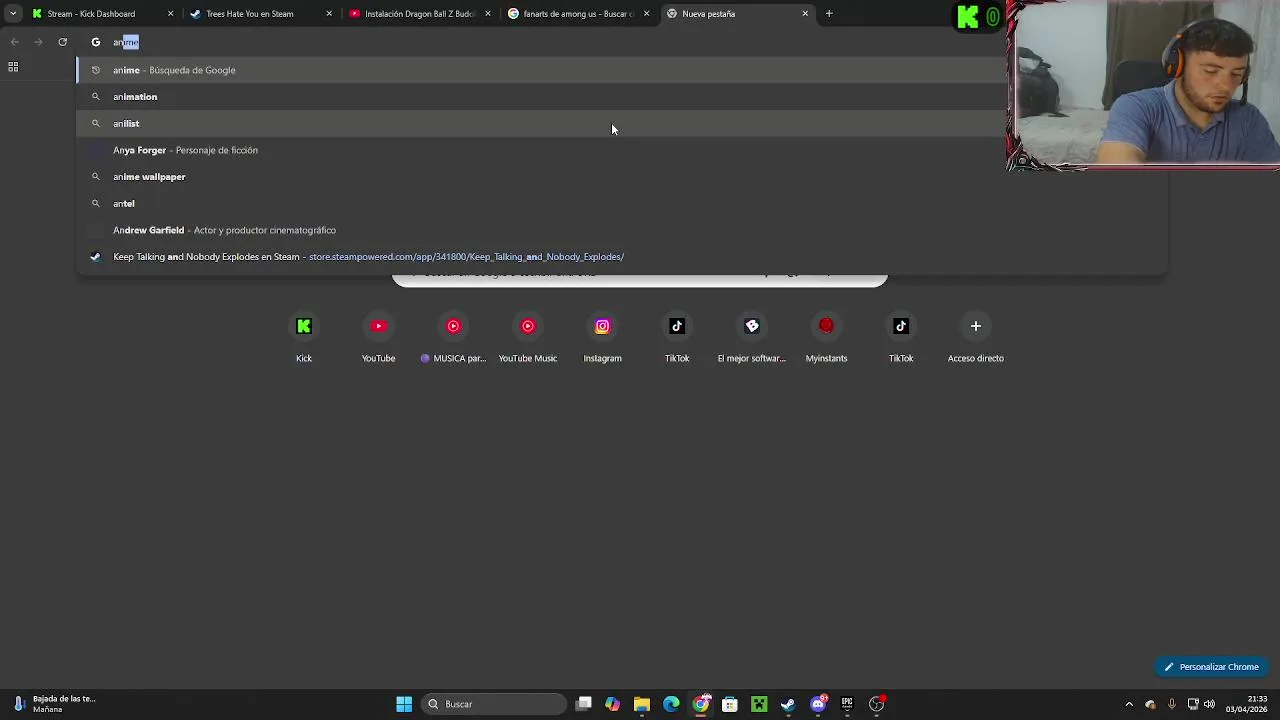Click the microphone tray icon
Screen dimensions: 1280x720
(1171, 704)
